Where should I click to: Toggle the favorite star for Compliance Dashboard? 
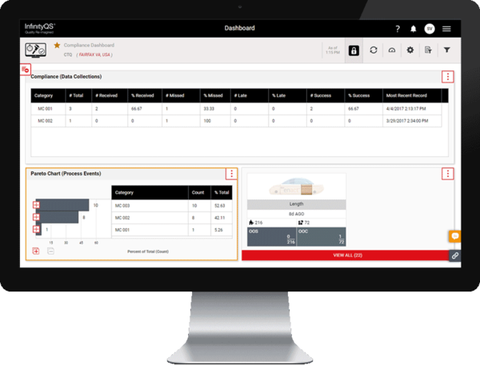pyautogui.click(x=57, y=45)
